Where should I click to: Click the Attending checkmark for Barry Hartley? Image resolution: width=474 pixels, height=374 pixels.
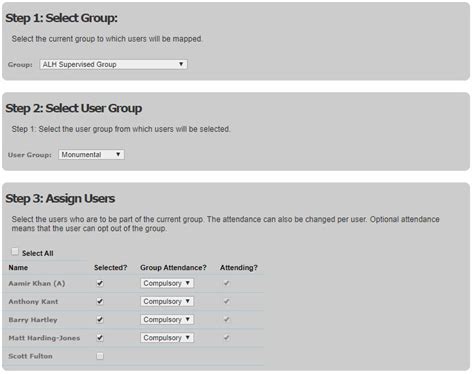pyautogui.click(x=226, y=320)
